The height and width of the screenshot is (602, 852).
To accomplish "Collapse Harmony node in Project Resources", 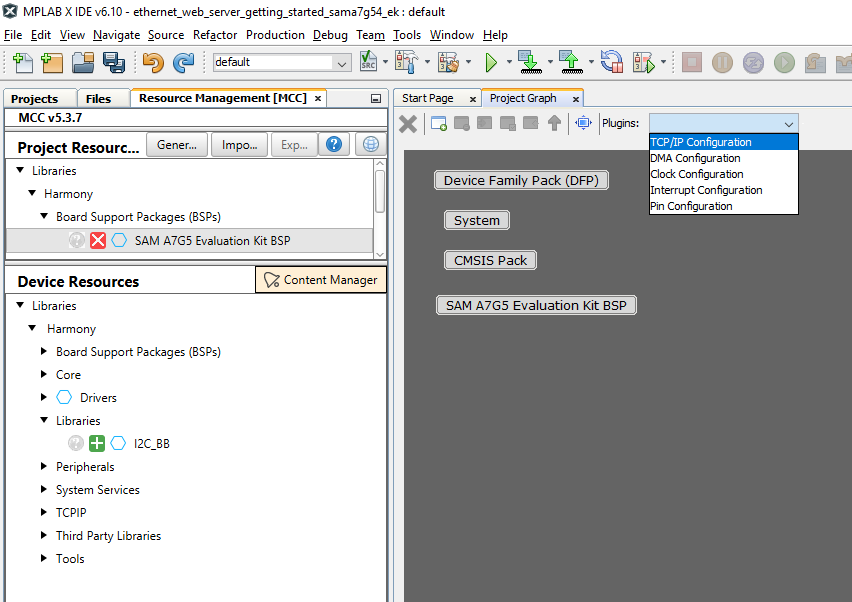I will (x=32, y=193).
